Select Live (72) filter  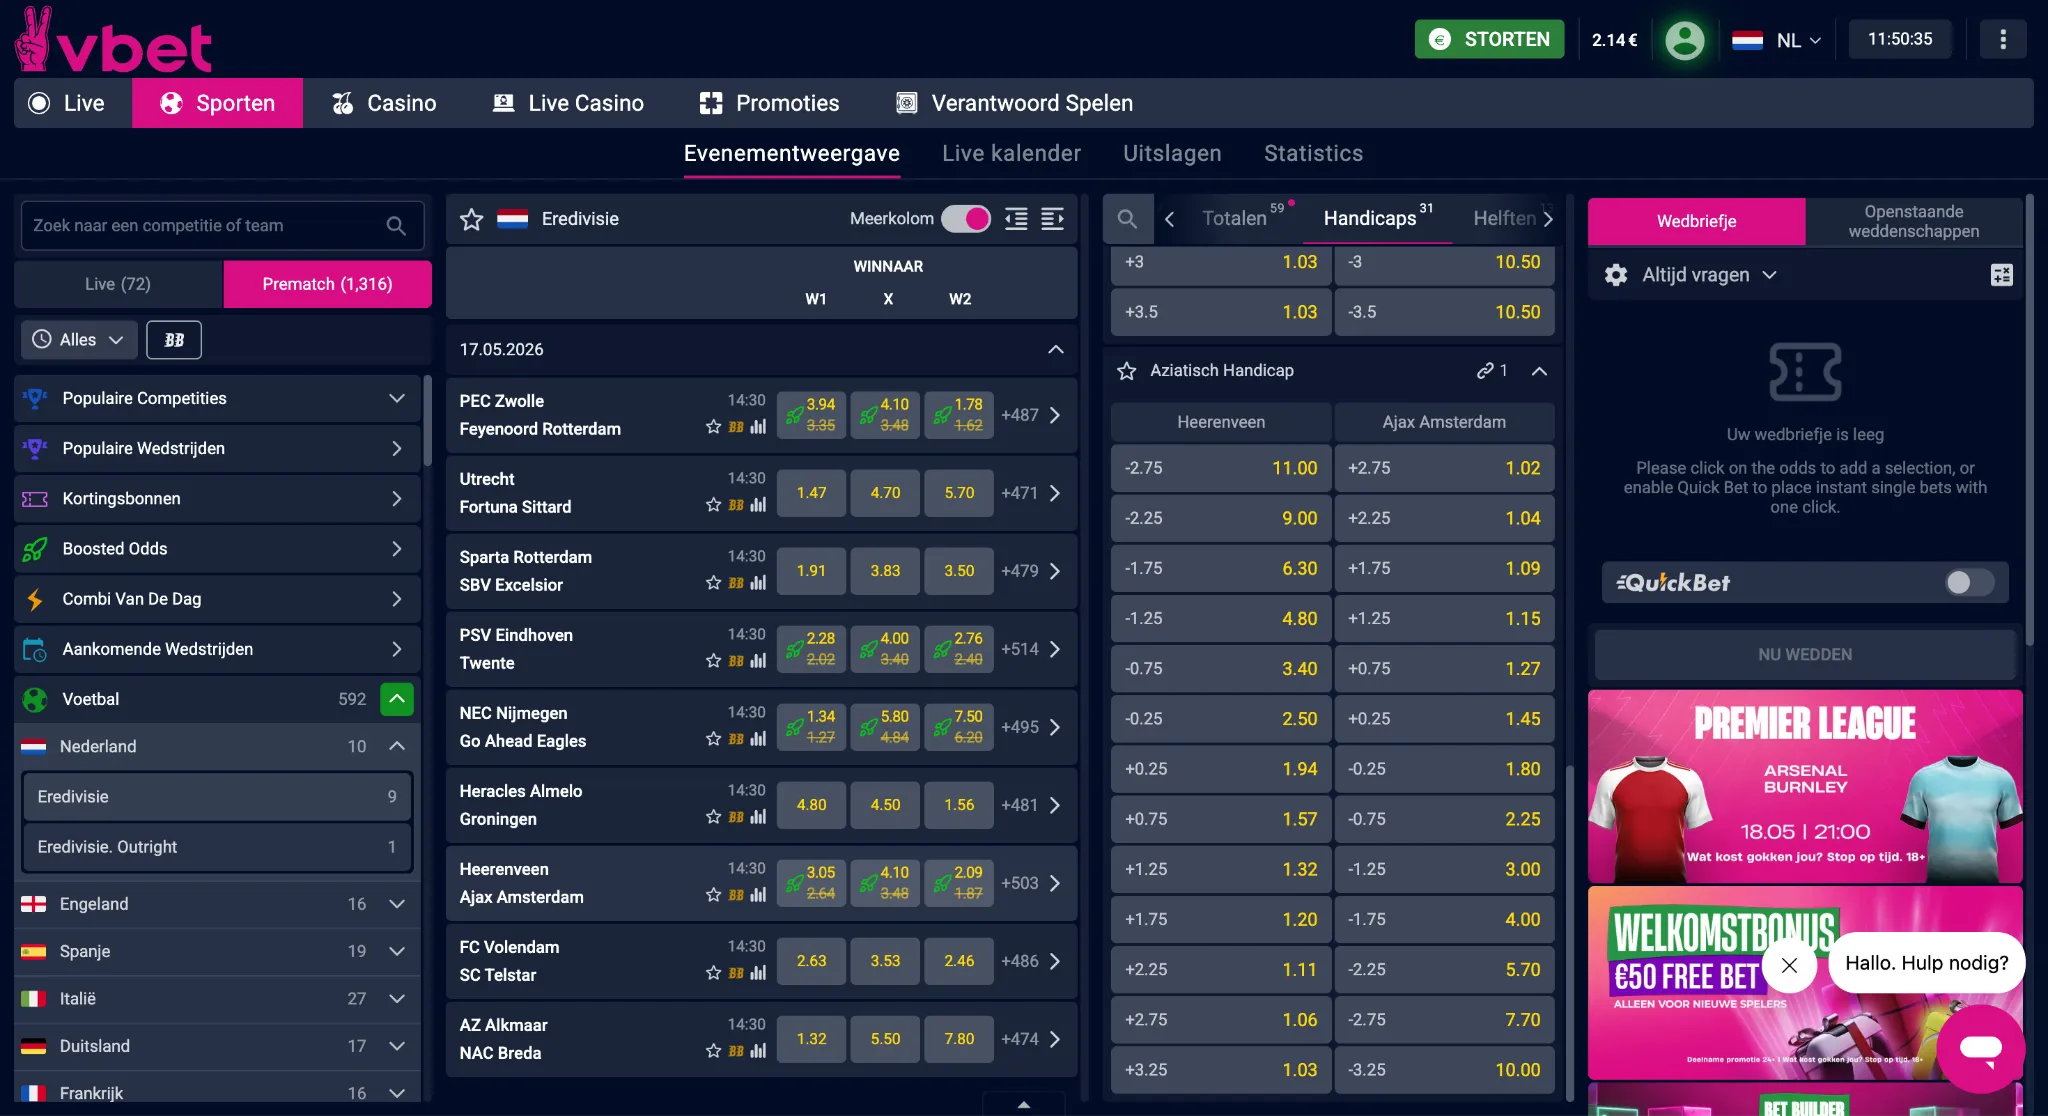pos(118,284)
